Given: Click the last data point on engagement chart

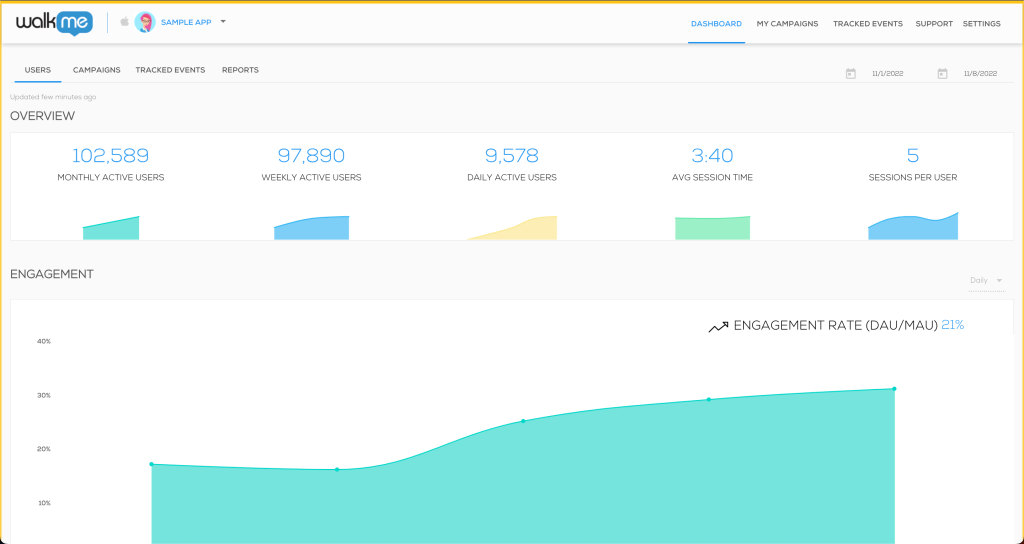Looking at the screenshot, I should 894,389.
